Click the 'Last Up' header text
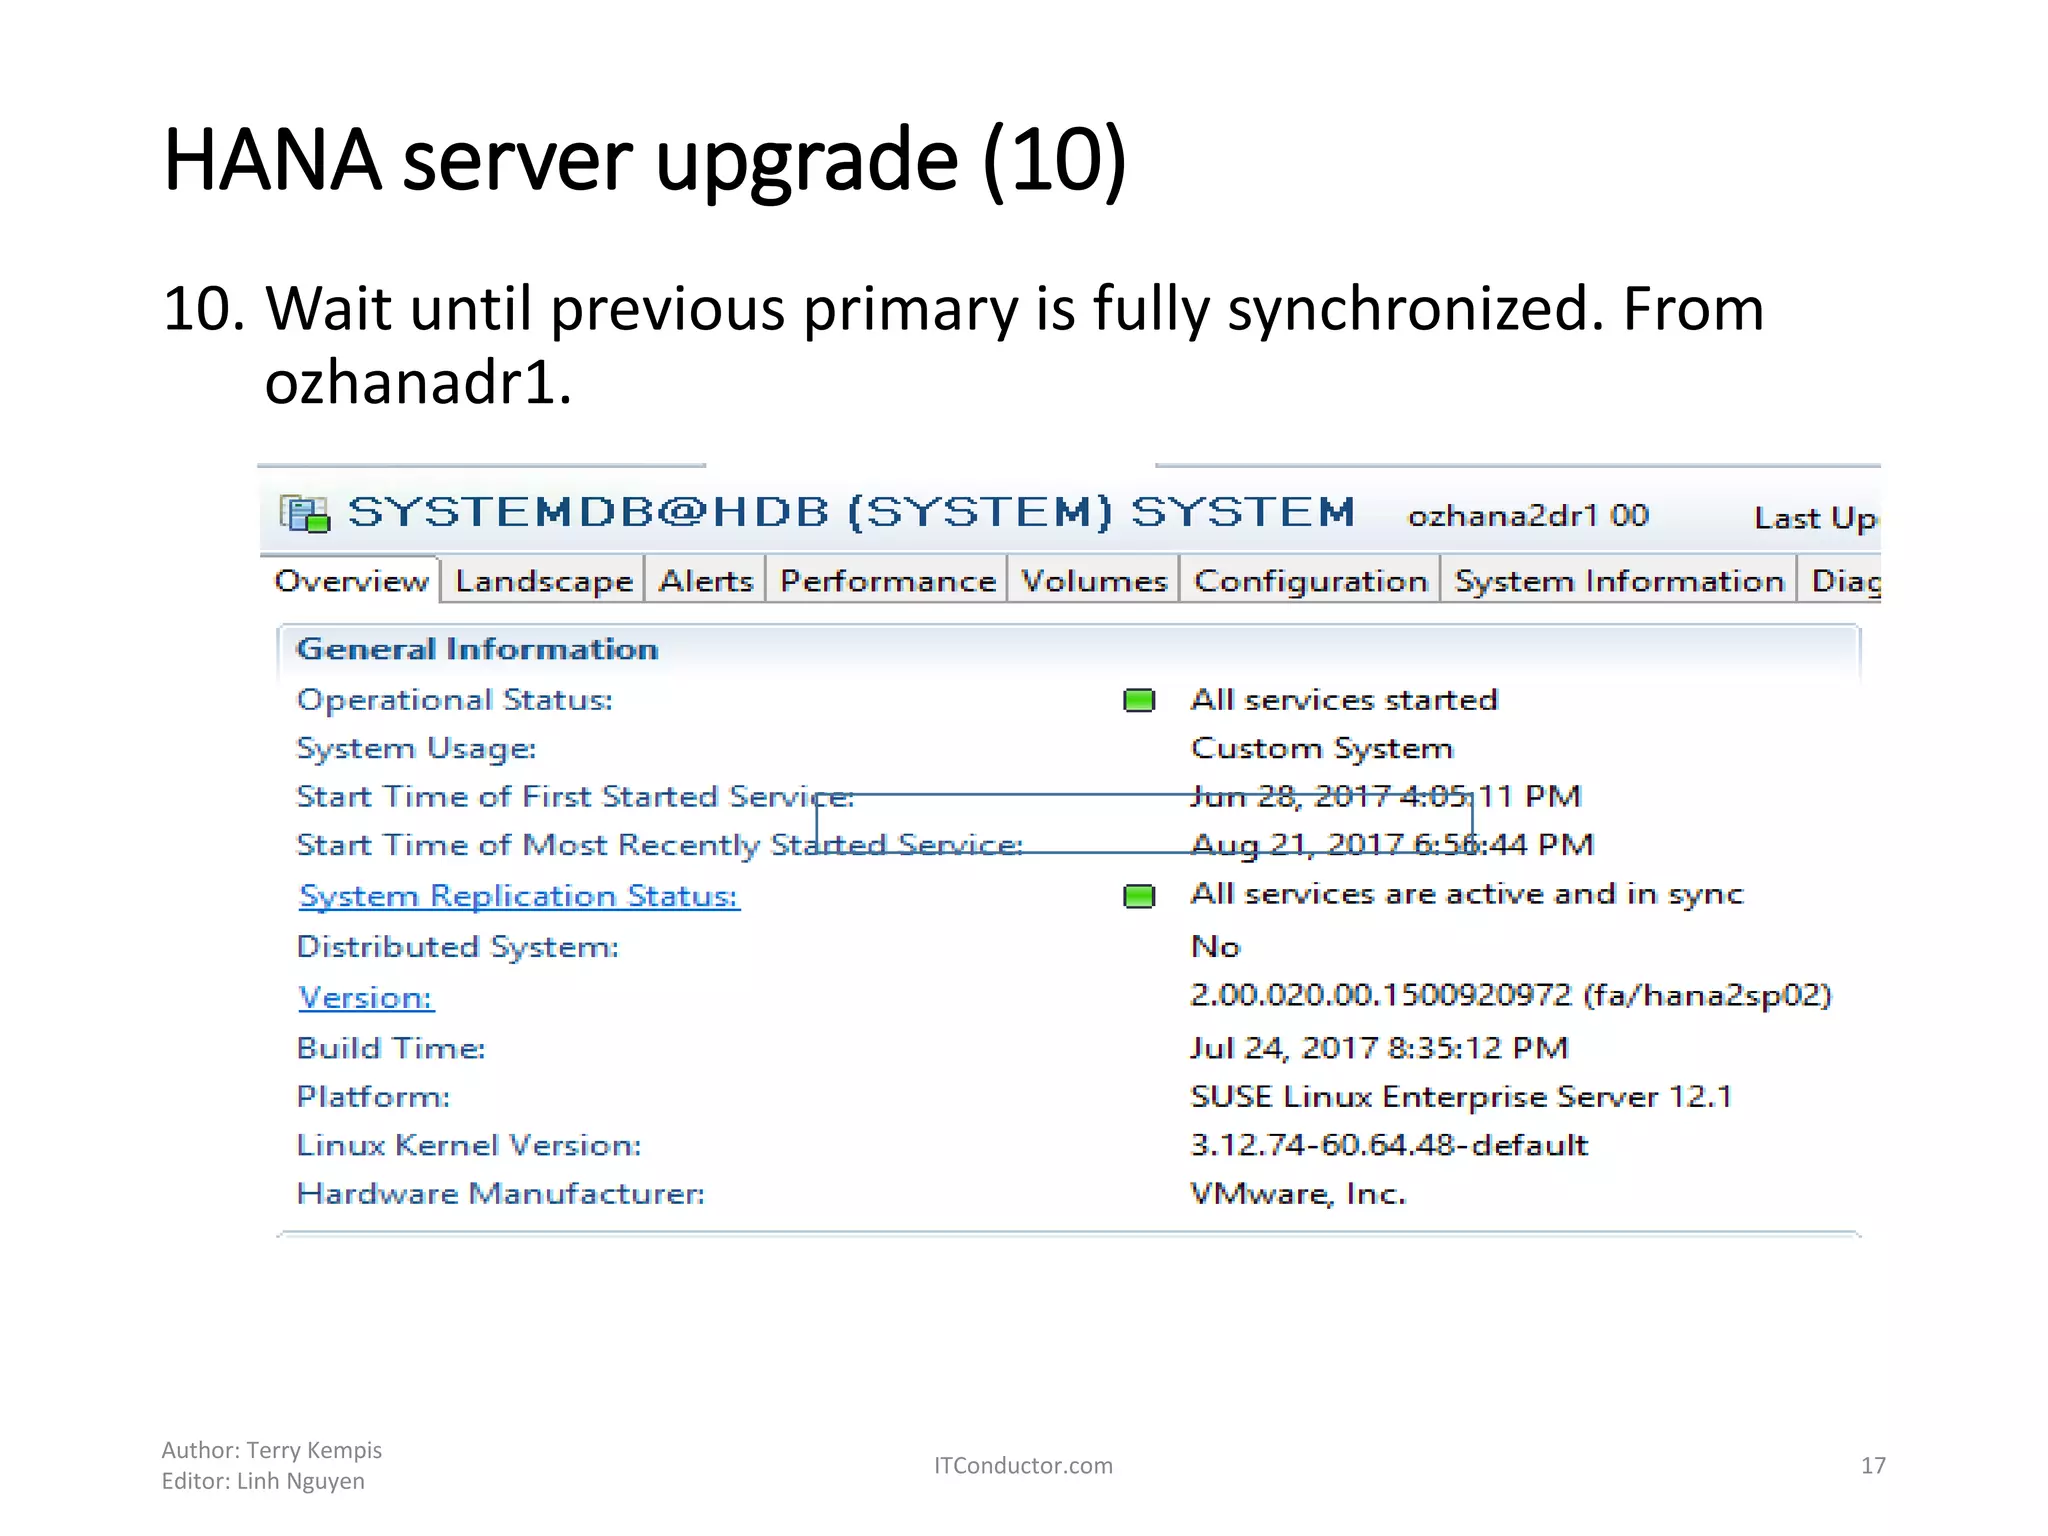Viewport: 2048px width, 1536px height. (x=1816, y=518)
